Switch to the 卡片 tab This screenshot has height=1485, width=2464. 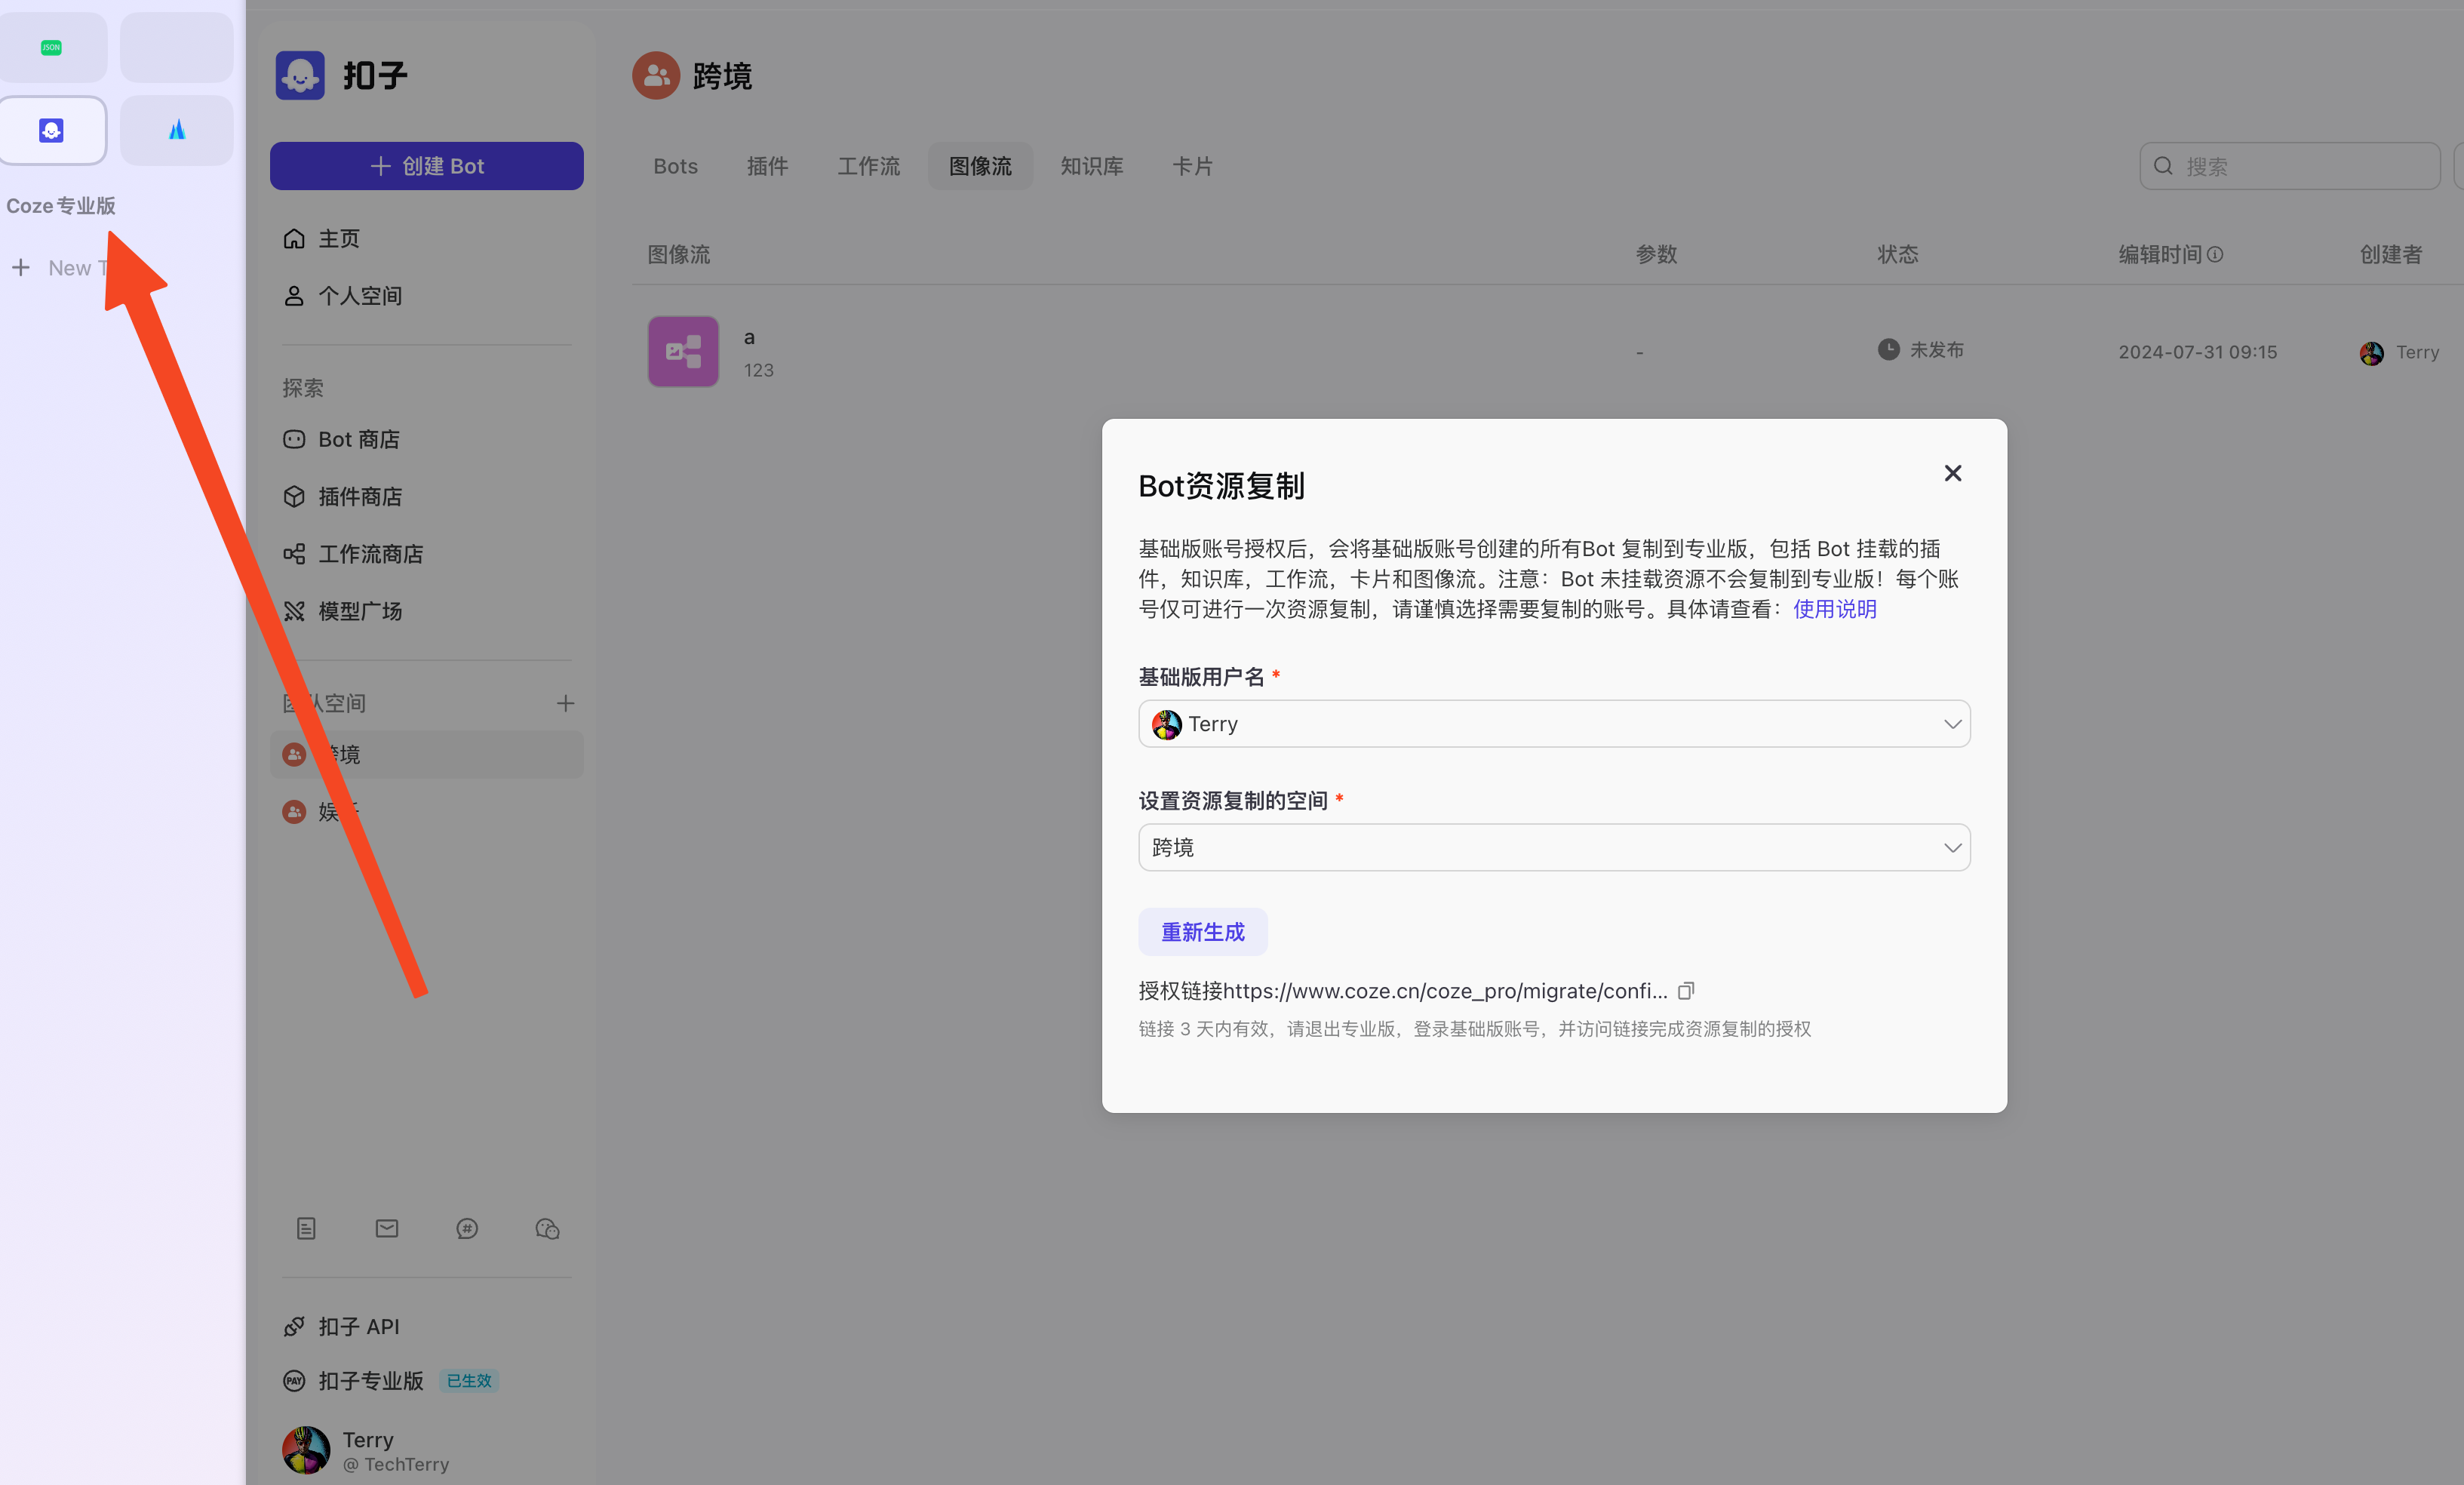pos(1193,166)
